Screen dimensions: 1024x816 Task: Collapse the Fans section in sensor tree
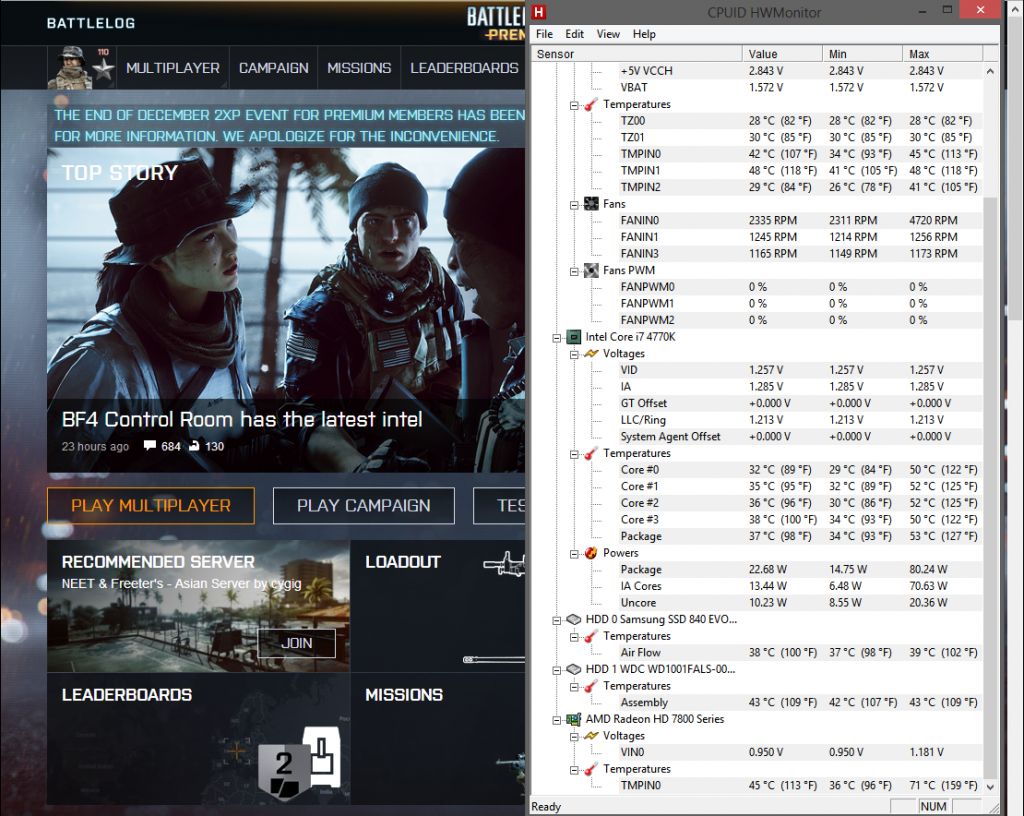point(575,204)
